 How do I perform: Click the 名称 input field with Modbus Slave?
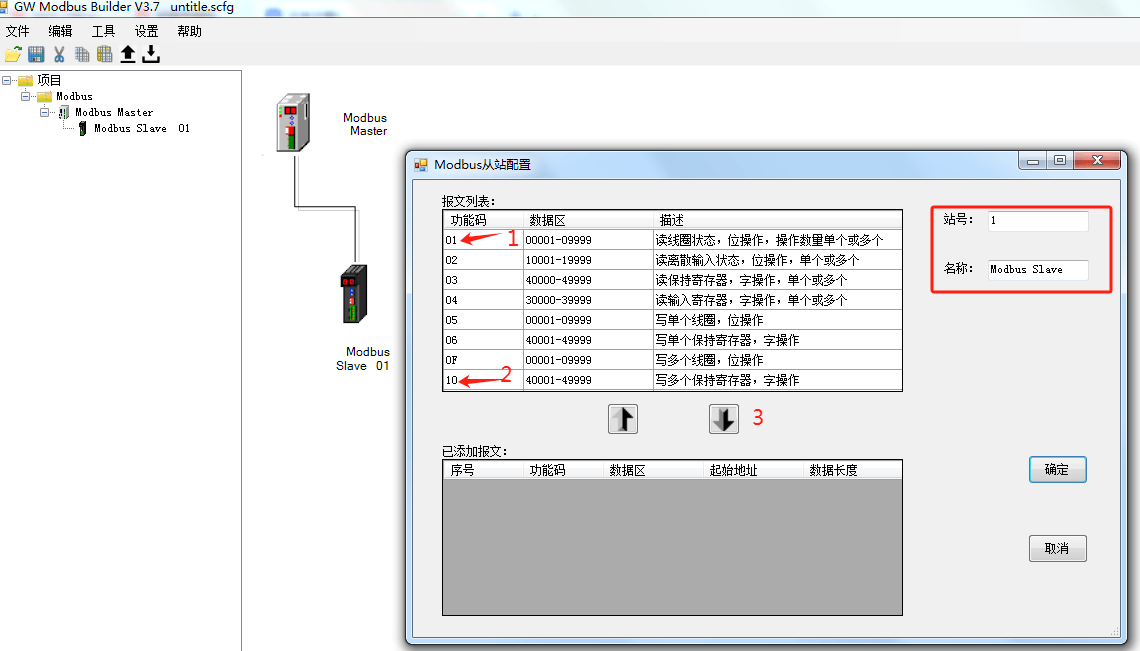[x=1038, y=270]
